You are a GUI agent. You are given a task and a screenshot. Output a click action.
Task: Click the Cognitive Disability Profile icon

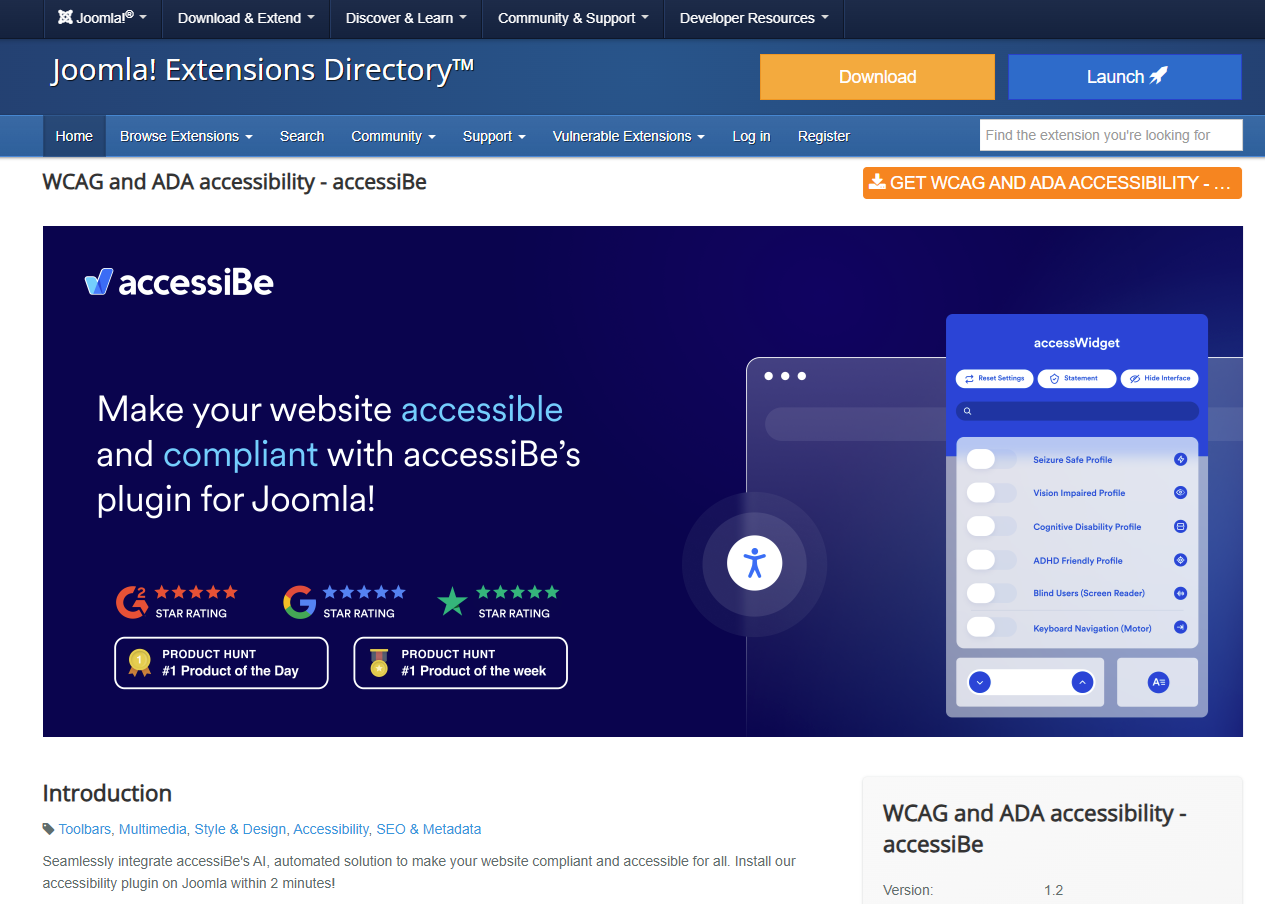click(x=1180, y=527)
